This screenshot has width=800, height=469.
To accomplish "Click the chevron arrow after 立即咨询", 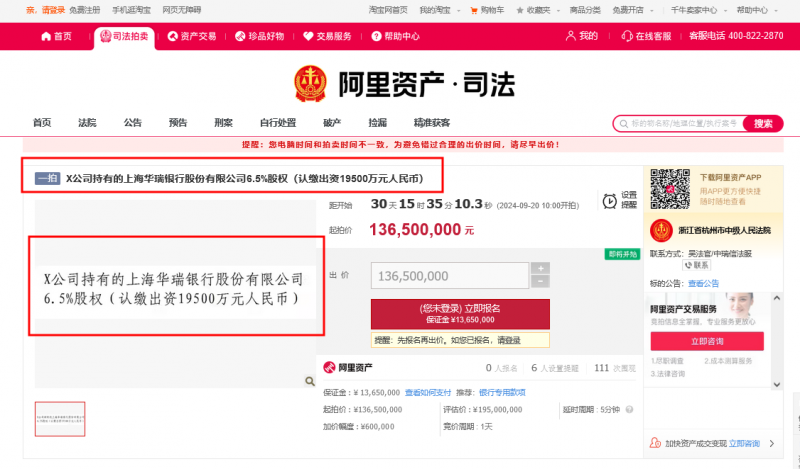I will point(772,443).
